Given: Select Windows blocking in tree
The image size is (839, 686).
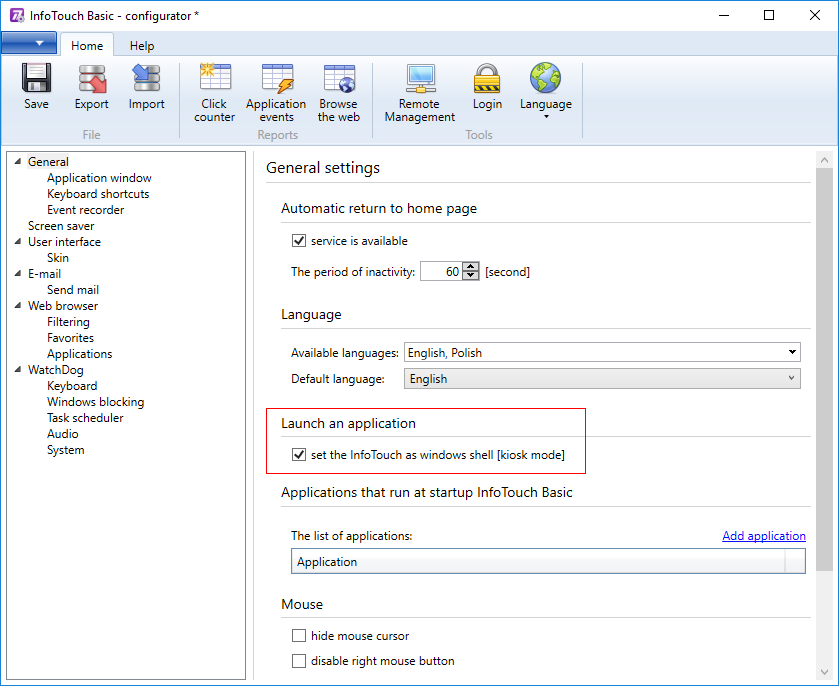Looking at the screenshot, I should coord(95,402).
